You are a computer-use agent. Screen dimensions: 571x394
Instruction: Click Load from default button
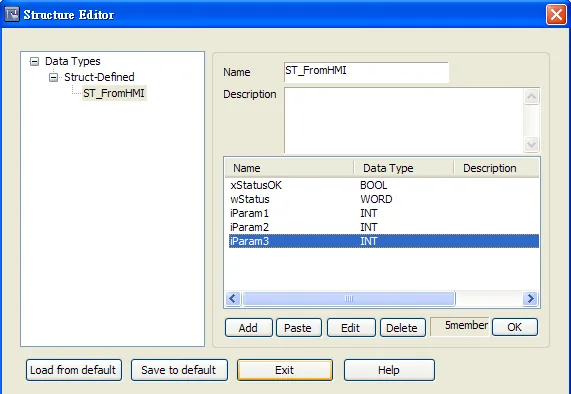point(74,370)
